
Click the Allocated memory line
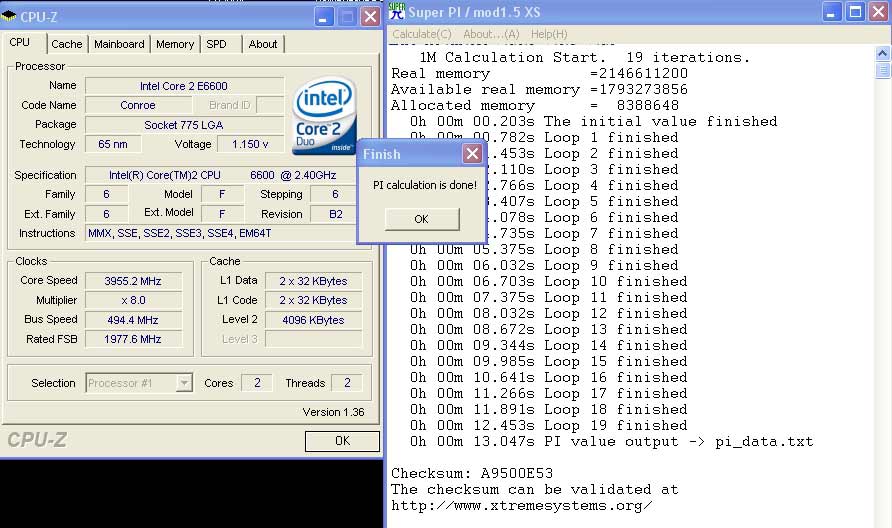[x=535, y=105]
